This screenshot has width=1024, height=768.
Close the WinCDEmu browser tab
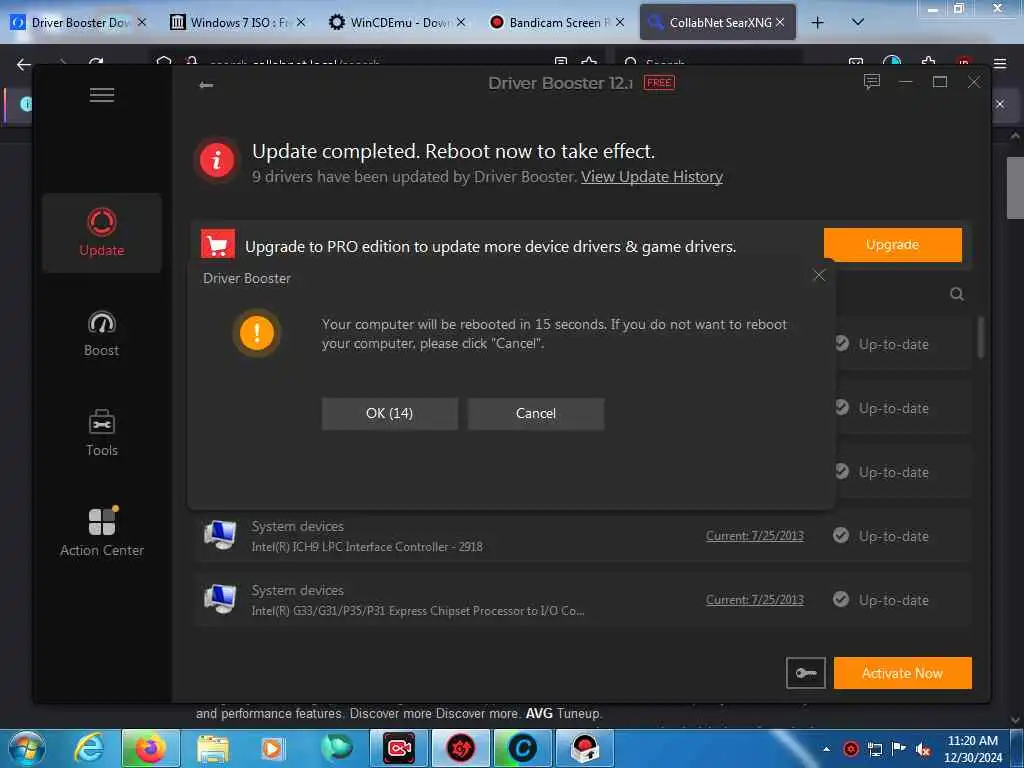click(461, 22)
